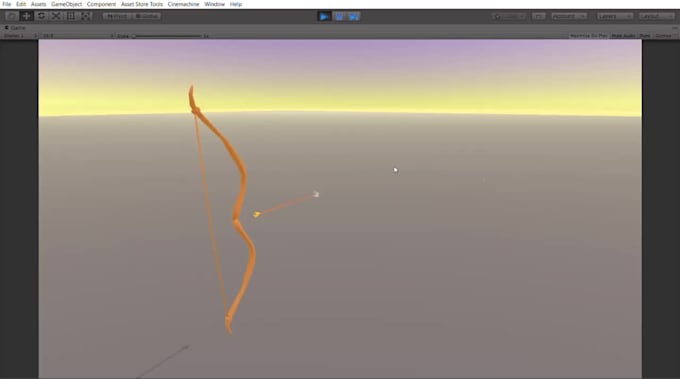Screen dimensions: 680x379
Task: Open the Component menu
Action: click(101, 4)
